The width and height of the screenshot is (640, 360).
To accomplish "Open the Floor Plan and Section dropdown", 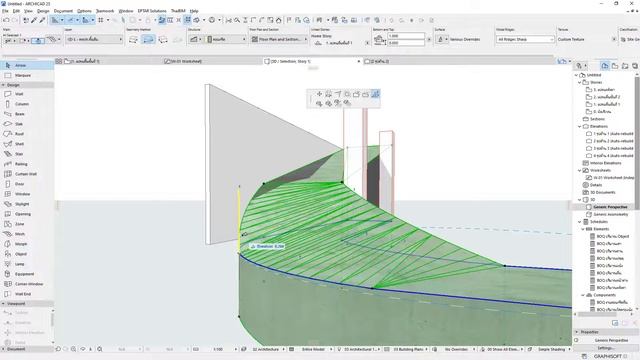I will (279, 39).
